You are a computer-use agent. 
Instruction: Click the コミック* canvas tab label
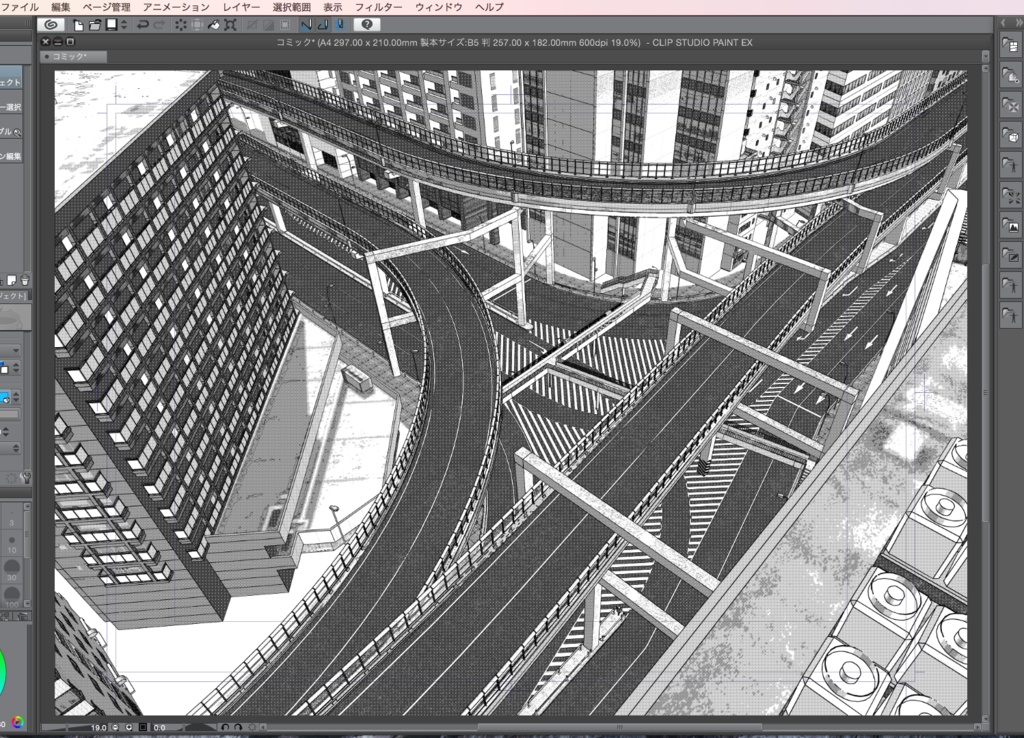pos(70,56)
